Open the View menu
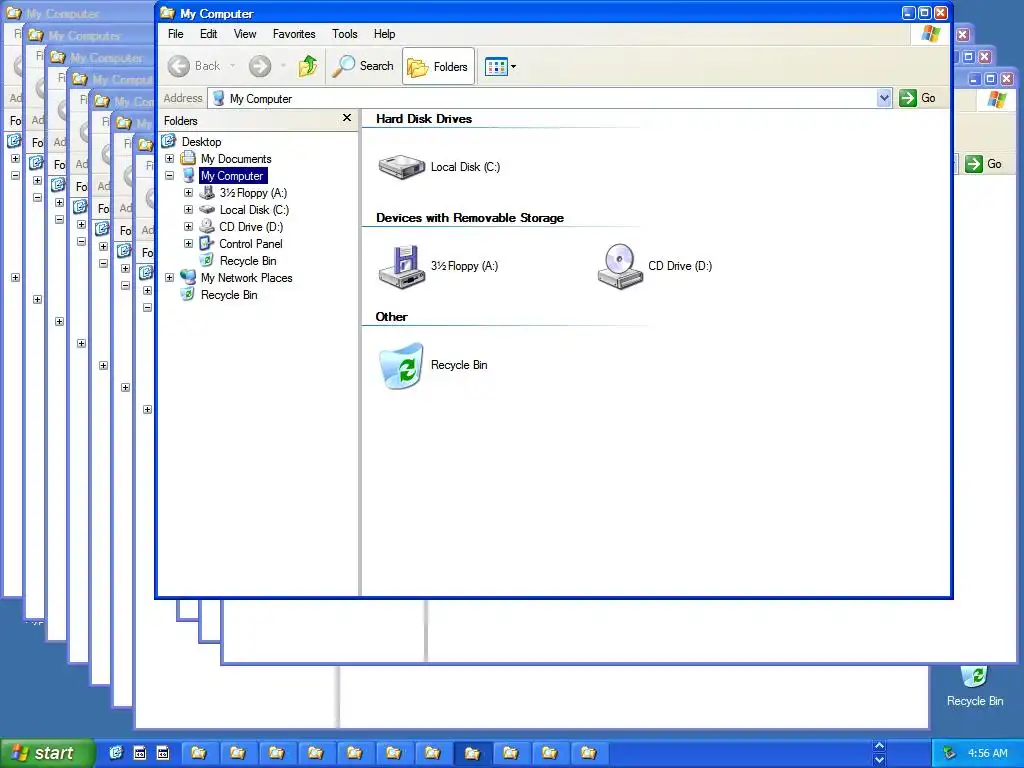This screenshot has width=1024, height=768. click(245, 34)
